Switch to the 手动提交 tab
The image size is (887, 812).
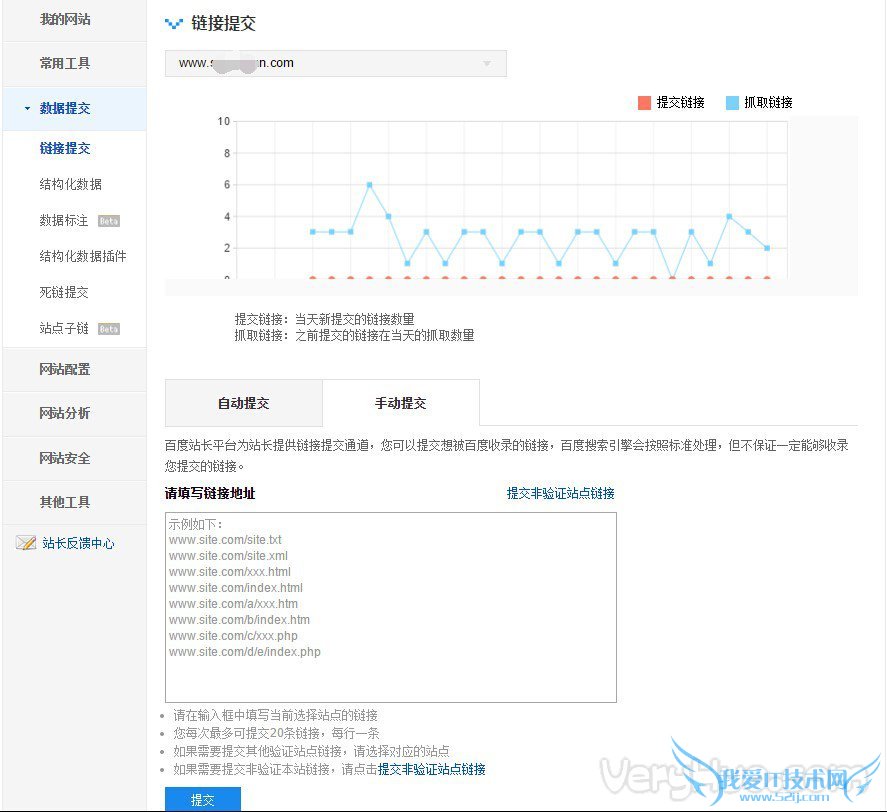[401, 403]
